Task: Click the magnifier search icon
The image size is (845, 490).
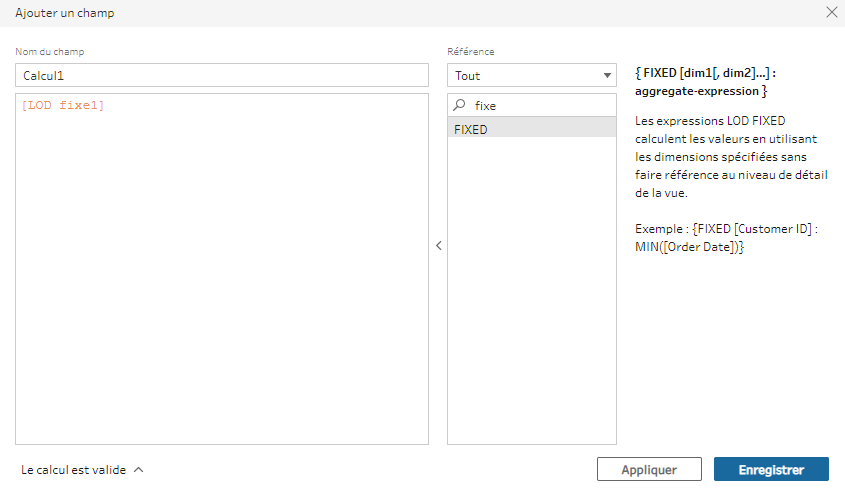Action: click(x=460, y=105)
